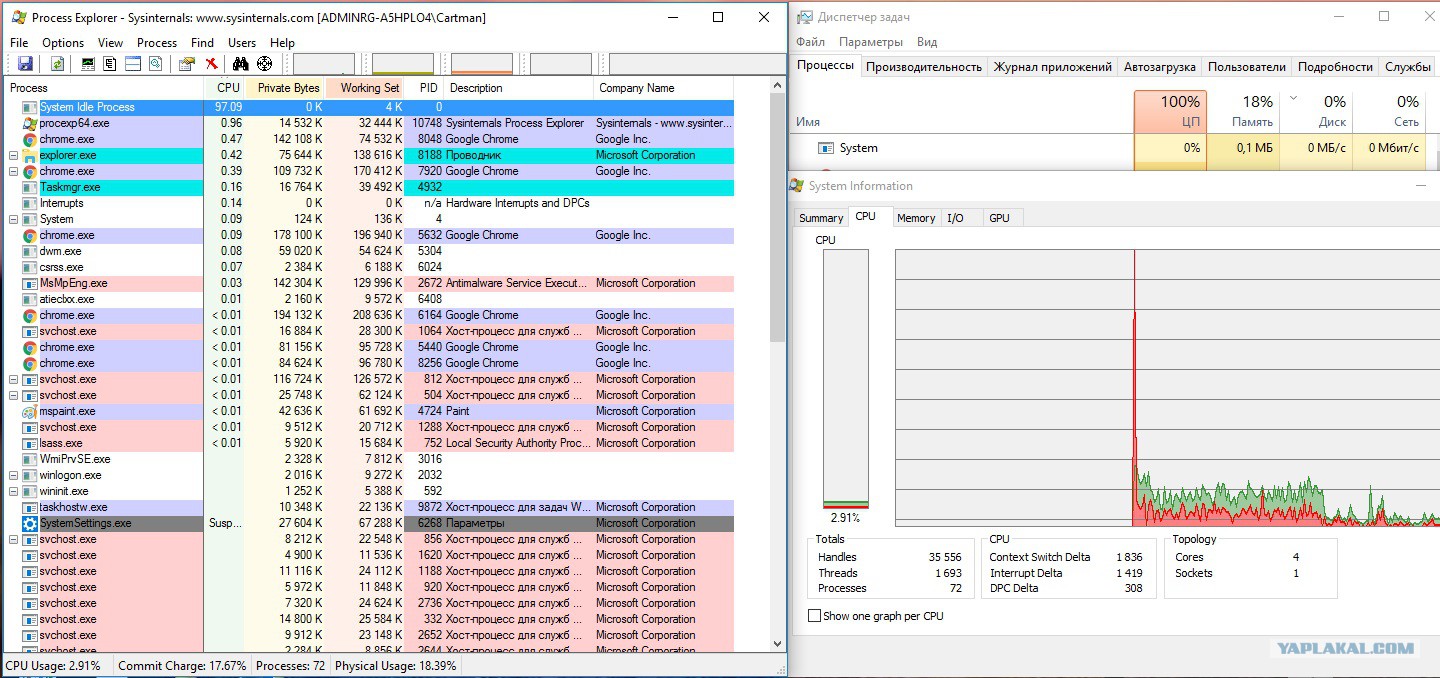
Task: Click the red X Kill Process icon
Action: coord(212,64)
